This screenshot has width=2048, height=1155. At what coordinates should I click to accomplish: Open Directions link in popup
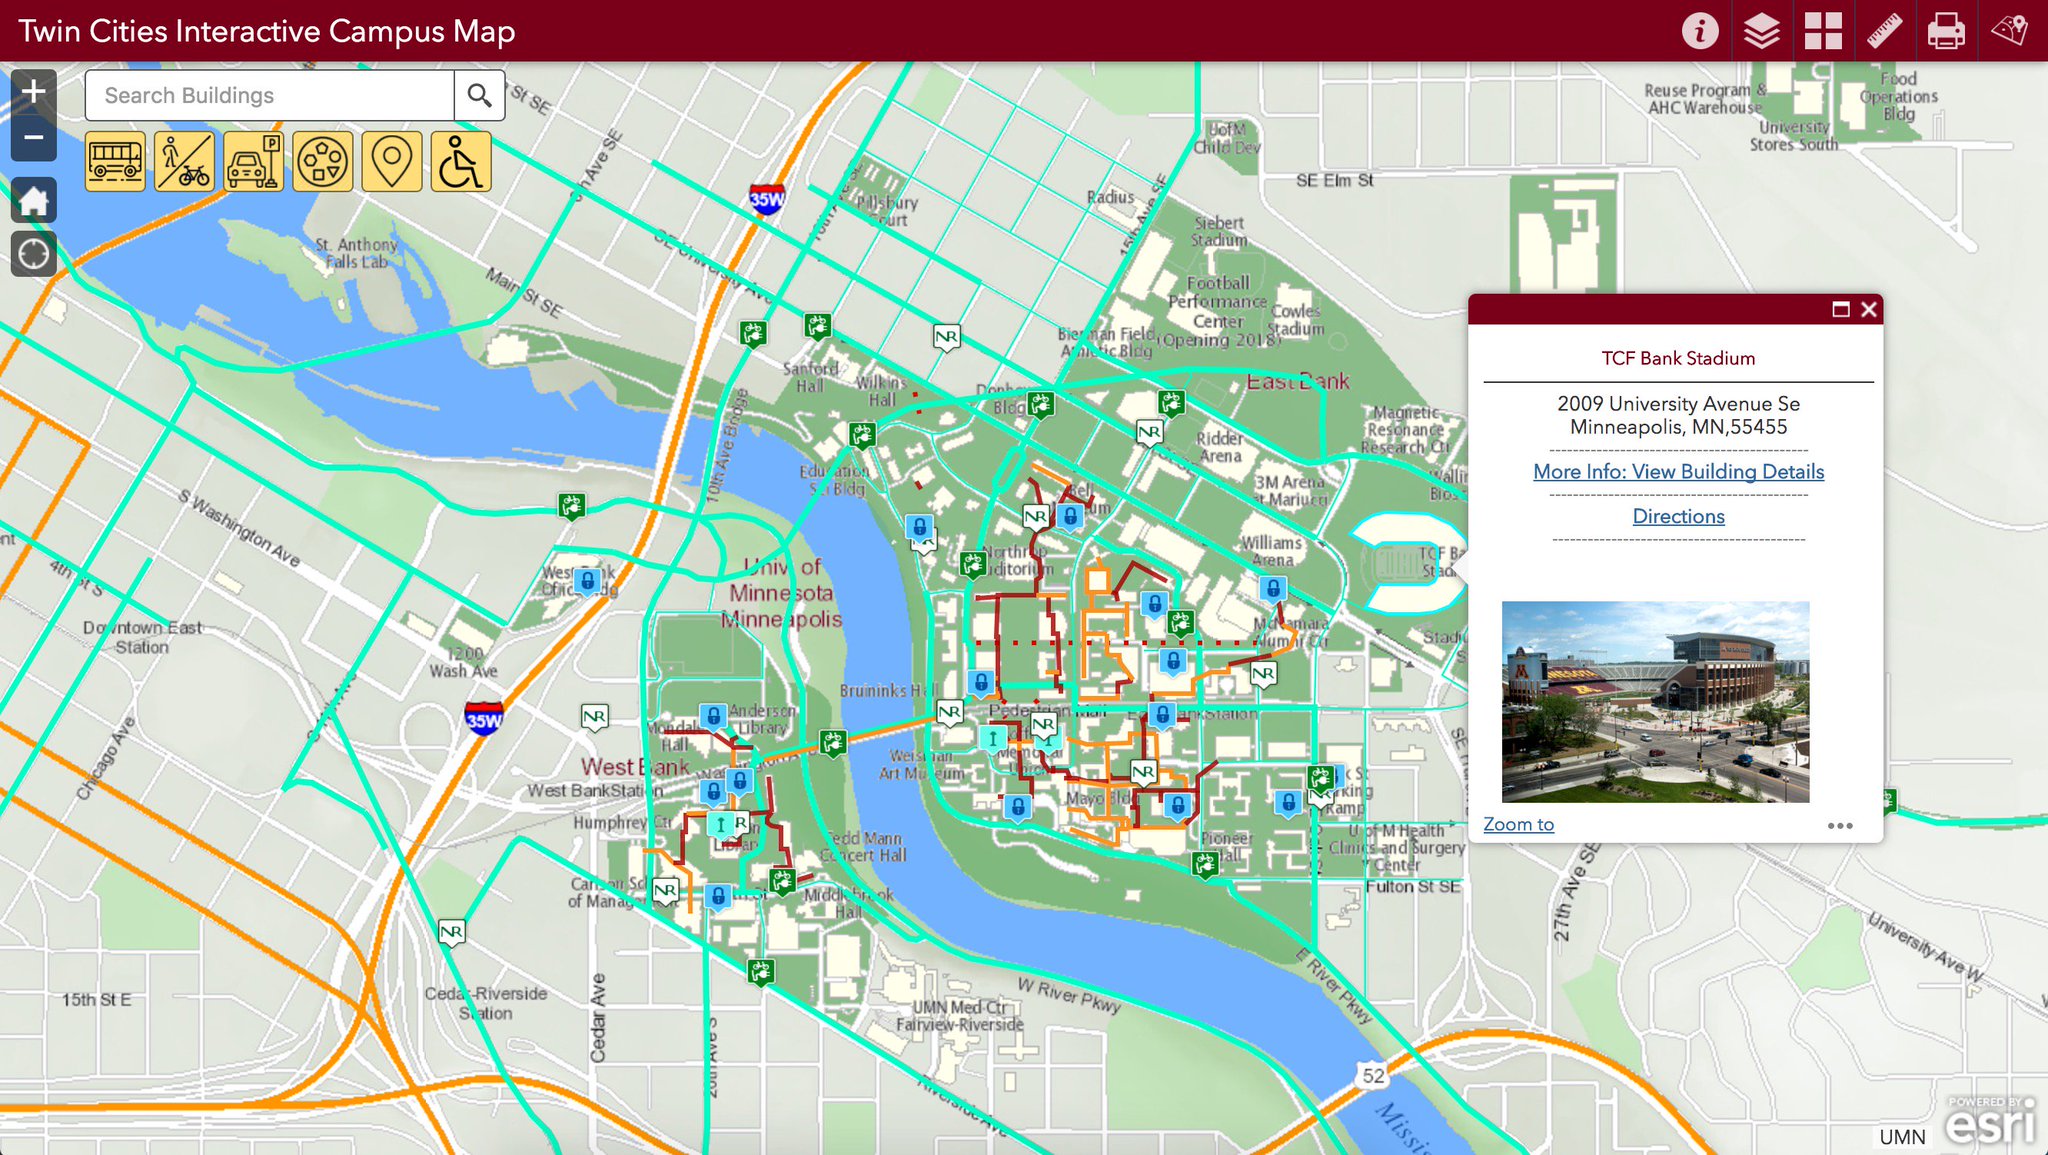(1678, 517)
